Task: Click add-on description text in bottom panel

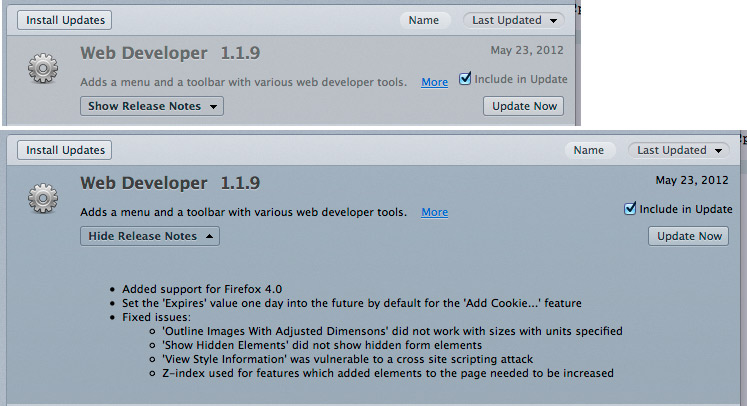Action: pos(243,212)
